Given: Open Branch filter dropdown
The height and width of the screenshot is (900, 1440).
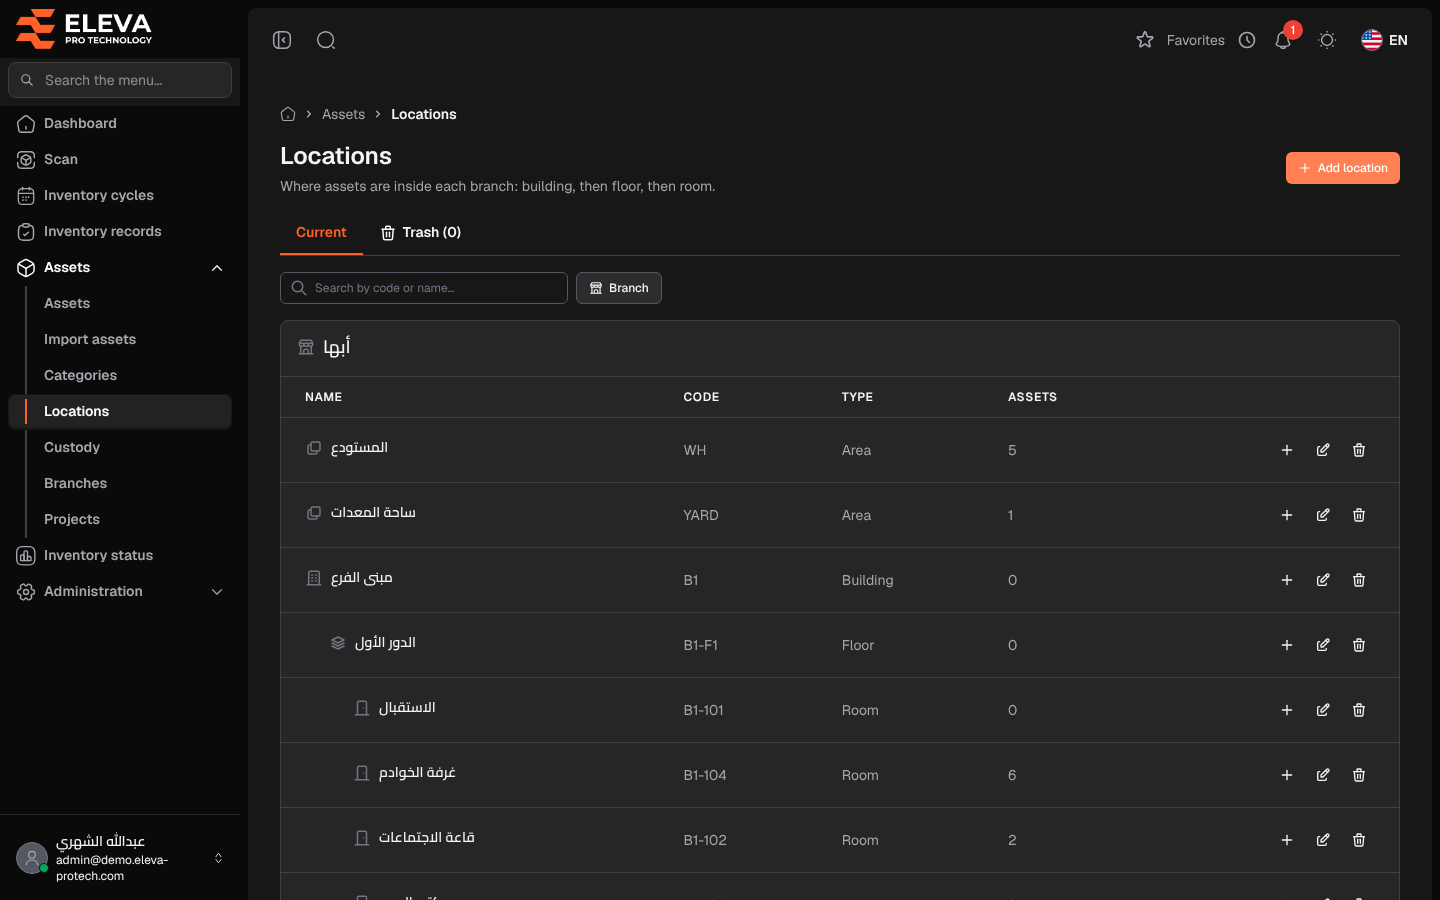Looking at the screenshot, I should click(619, 288).
